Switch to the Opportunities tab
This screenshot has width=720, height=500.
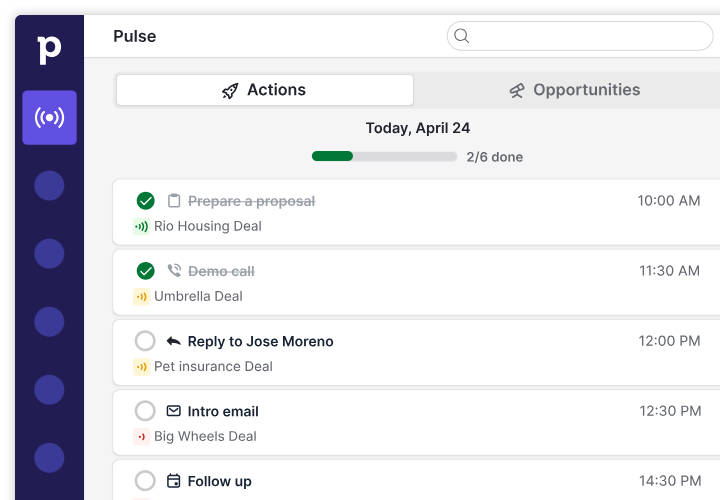pyautogui.click(x=574, y=90)
